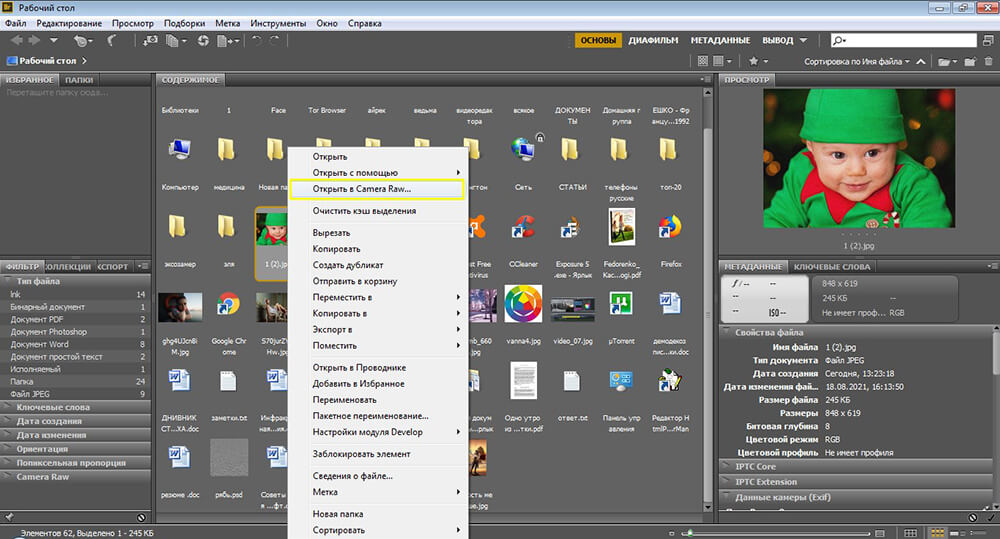Create a new folder icon
The image size is (1000, 539).
point(970,62)
